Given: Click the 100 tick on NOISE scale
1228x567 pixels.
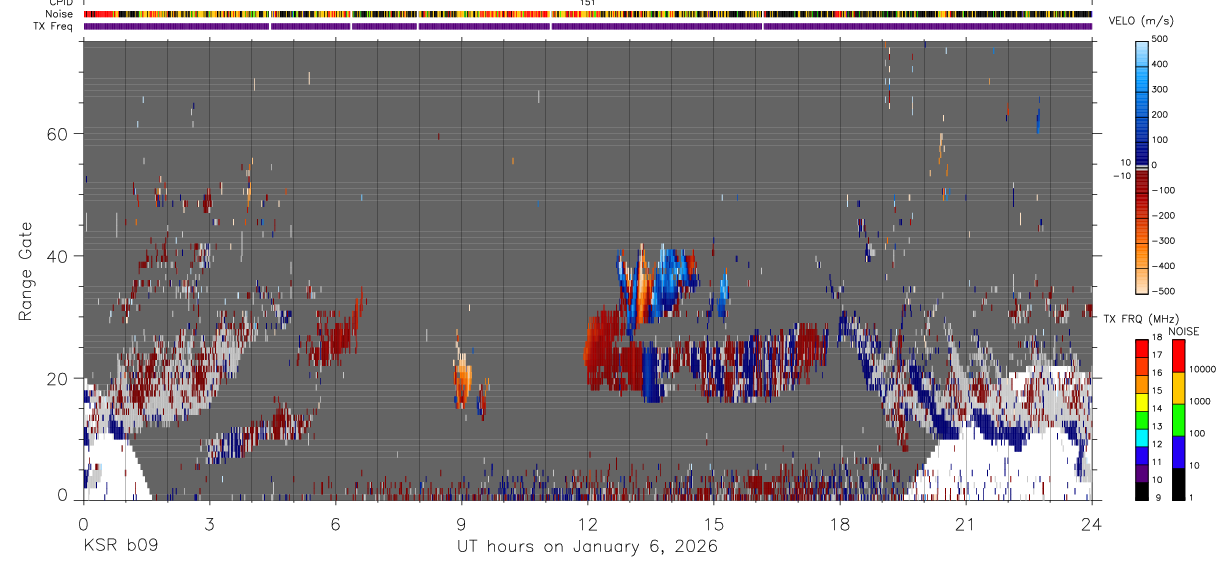Looking at the screenshot, I should pos(1198,434).
